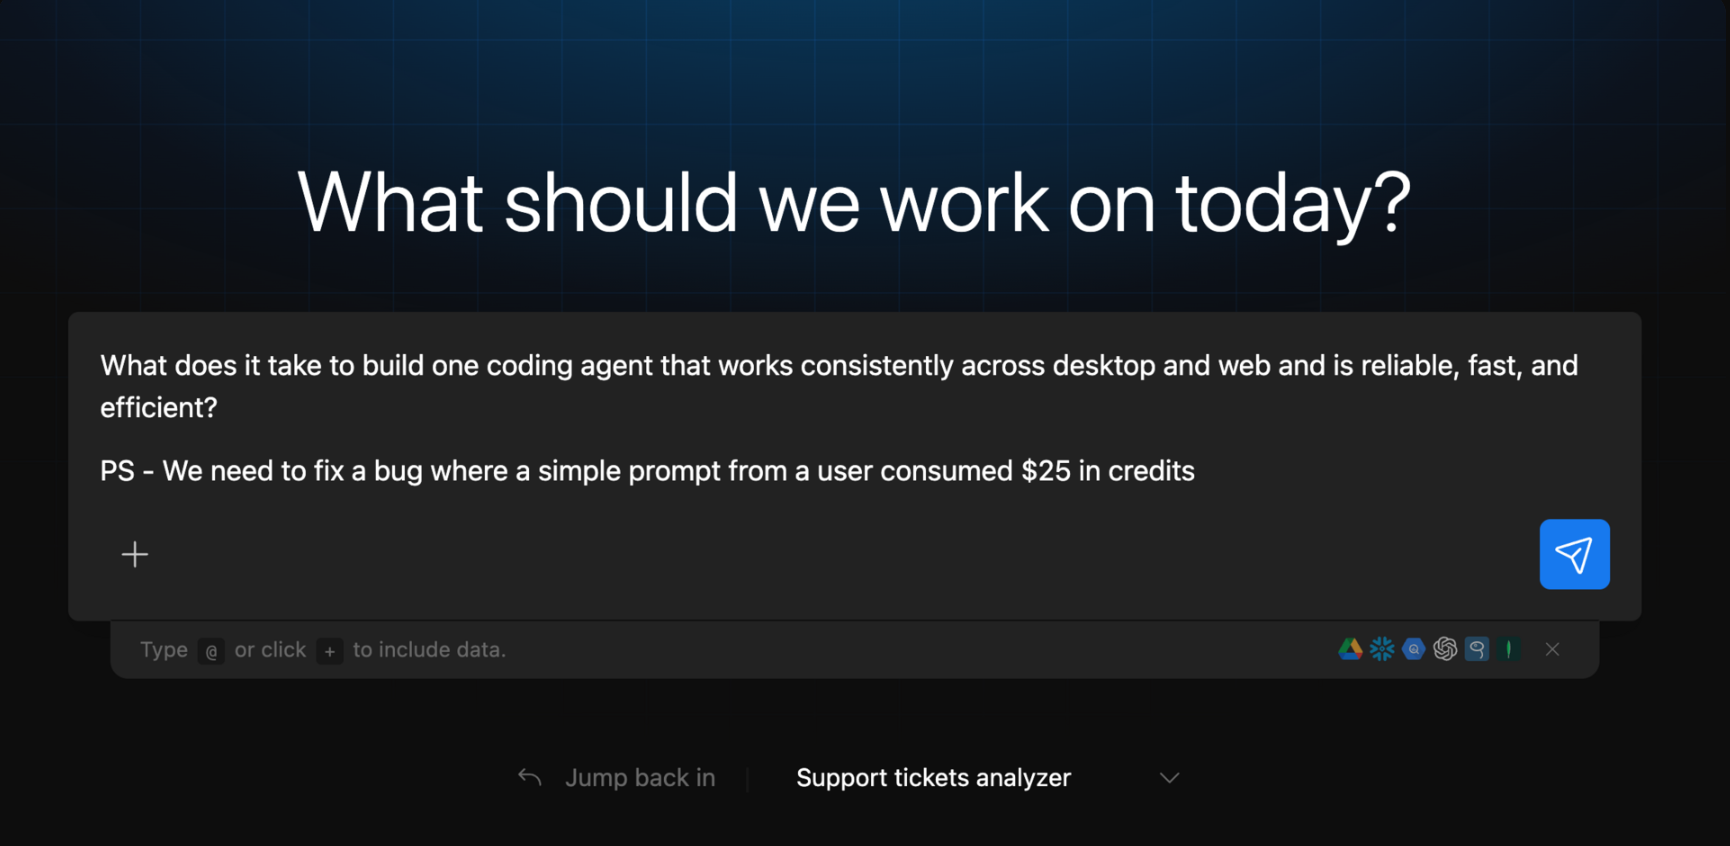Click the "What should we work on today?" heading
Screen dimensions: 1730x846
(854, 203)
